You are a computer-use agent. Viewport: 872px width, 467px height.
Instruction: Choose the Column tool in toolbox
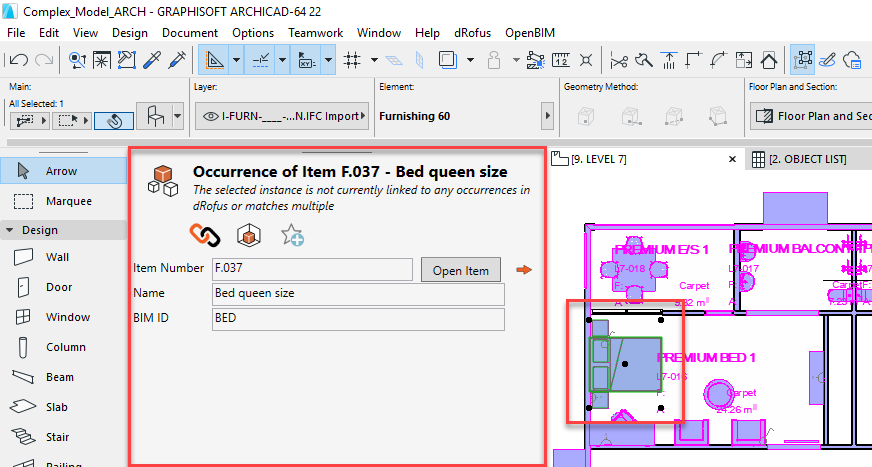pyautogui.click(x=65, y=347)
